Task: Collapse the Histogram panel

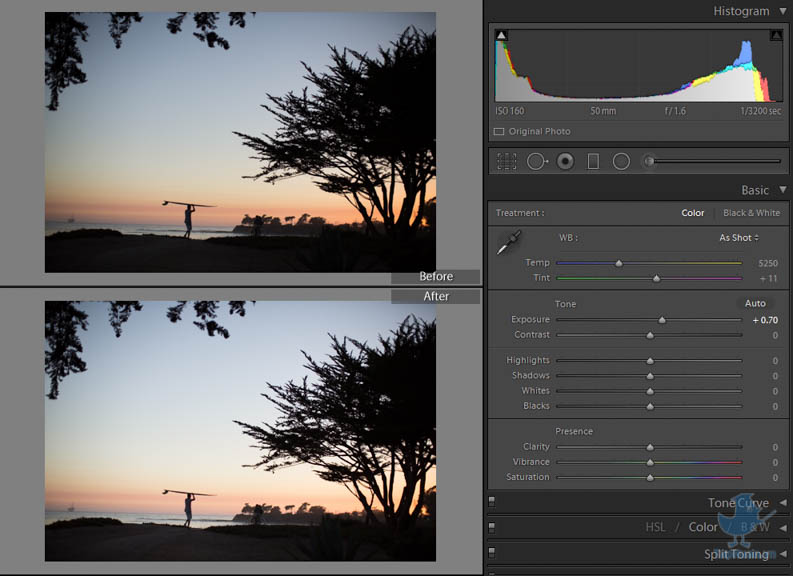Action: pos(781,11)
